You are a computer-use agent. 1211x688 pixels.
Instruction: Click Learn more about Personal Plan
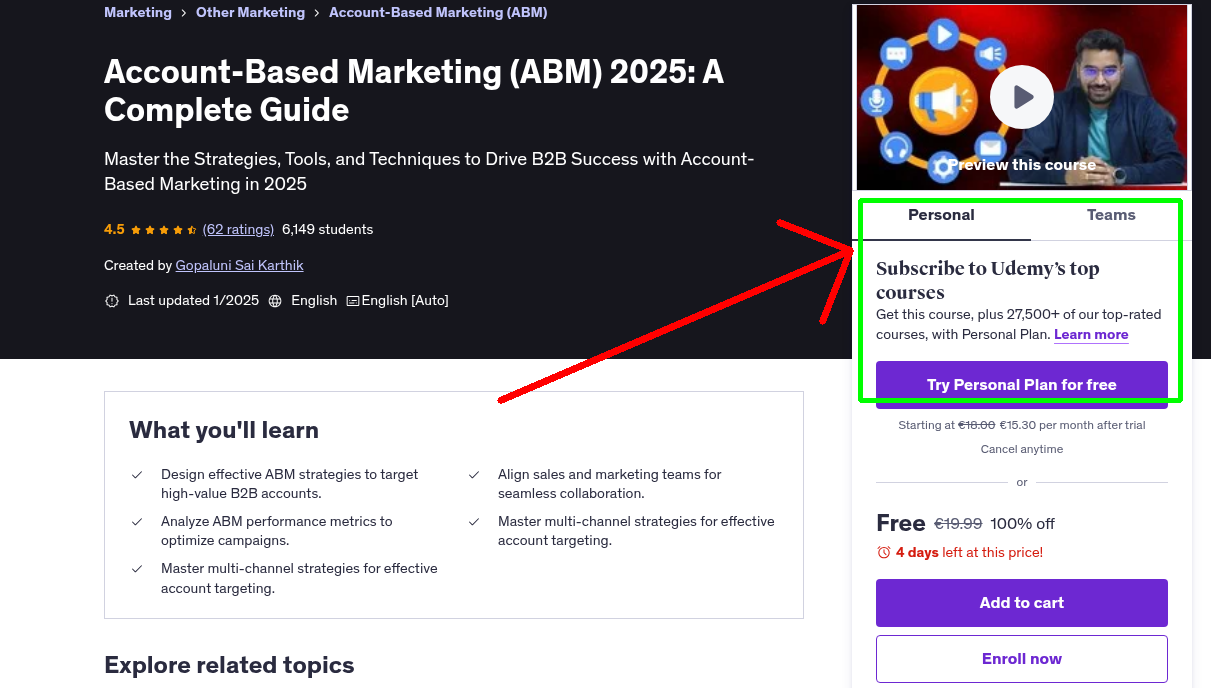[1091, 335]
